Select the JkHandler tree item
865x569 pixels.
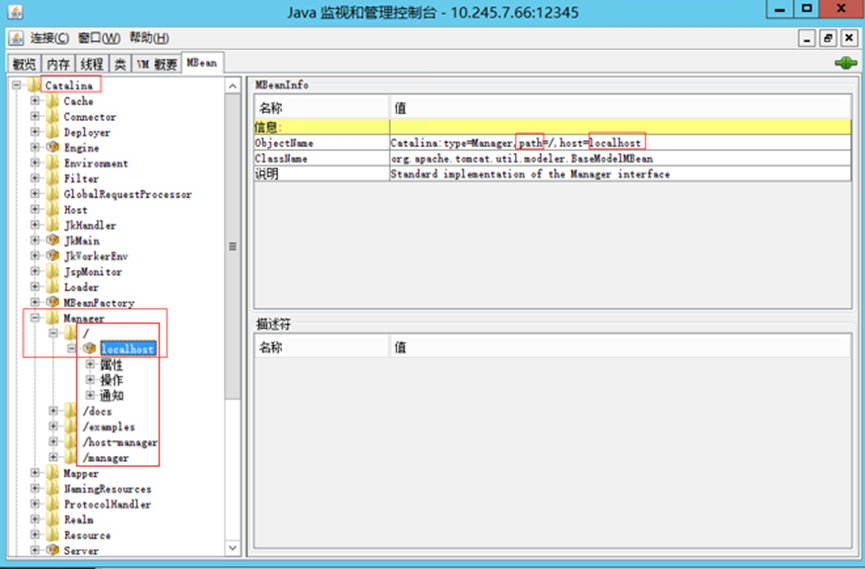click(x=90, y=225)
